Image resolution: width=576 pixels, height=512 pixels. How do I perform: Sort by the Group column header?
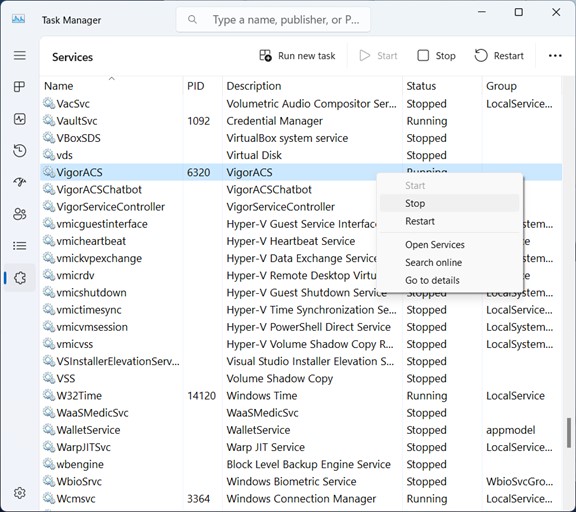point(521,86)
